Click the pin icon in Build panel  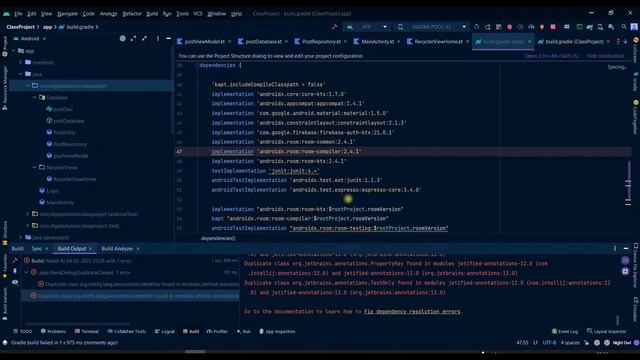point(15,271)
